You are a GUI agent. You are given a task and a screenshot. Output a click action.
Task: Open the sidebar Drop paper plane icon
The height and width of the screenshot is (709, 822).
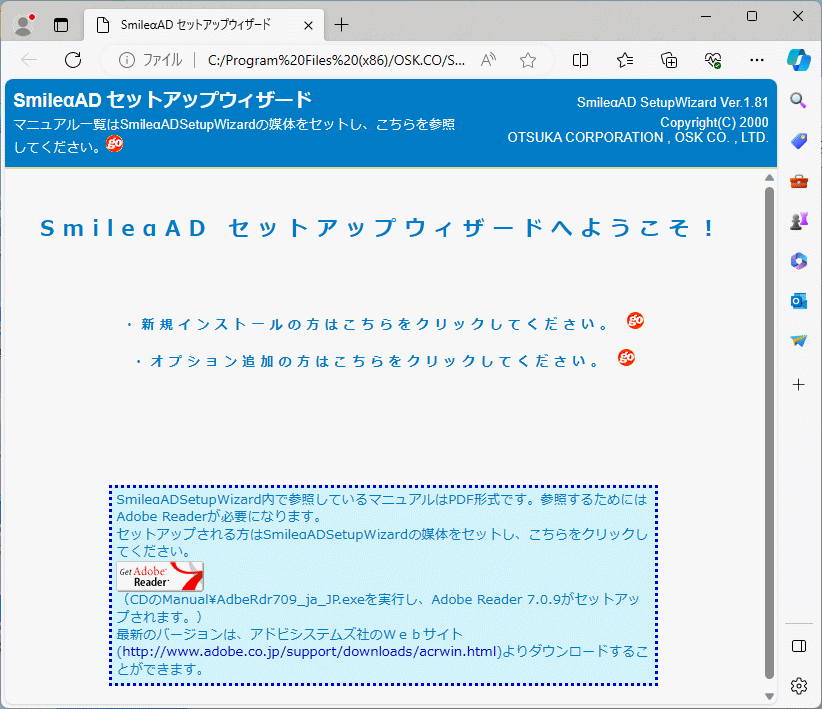pyautogui.click(x=798, y=341)
